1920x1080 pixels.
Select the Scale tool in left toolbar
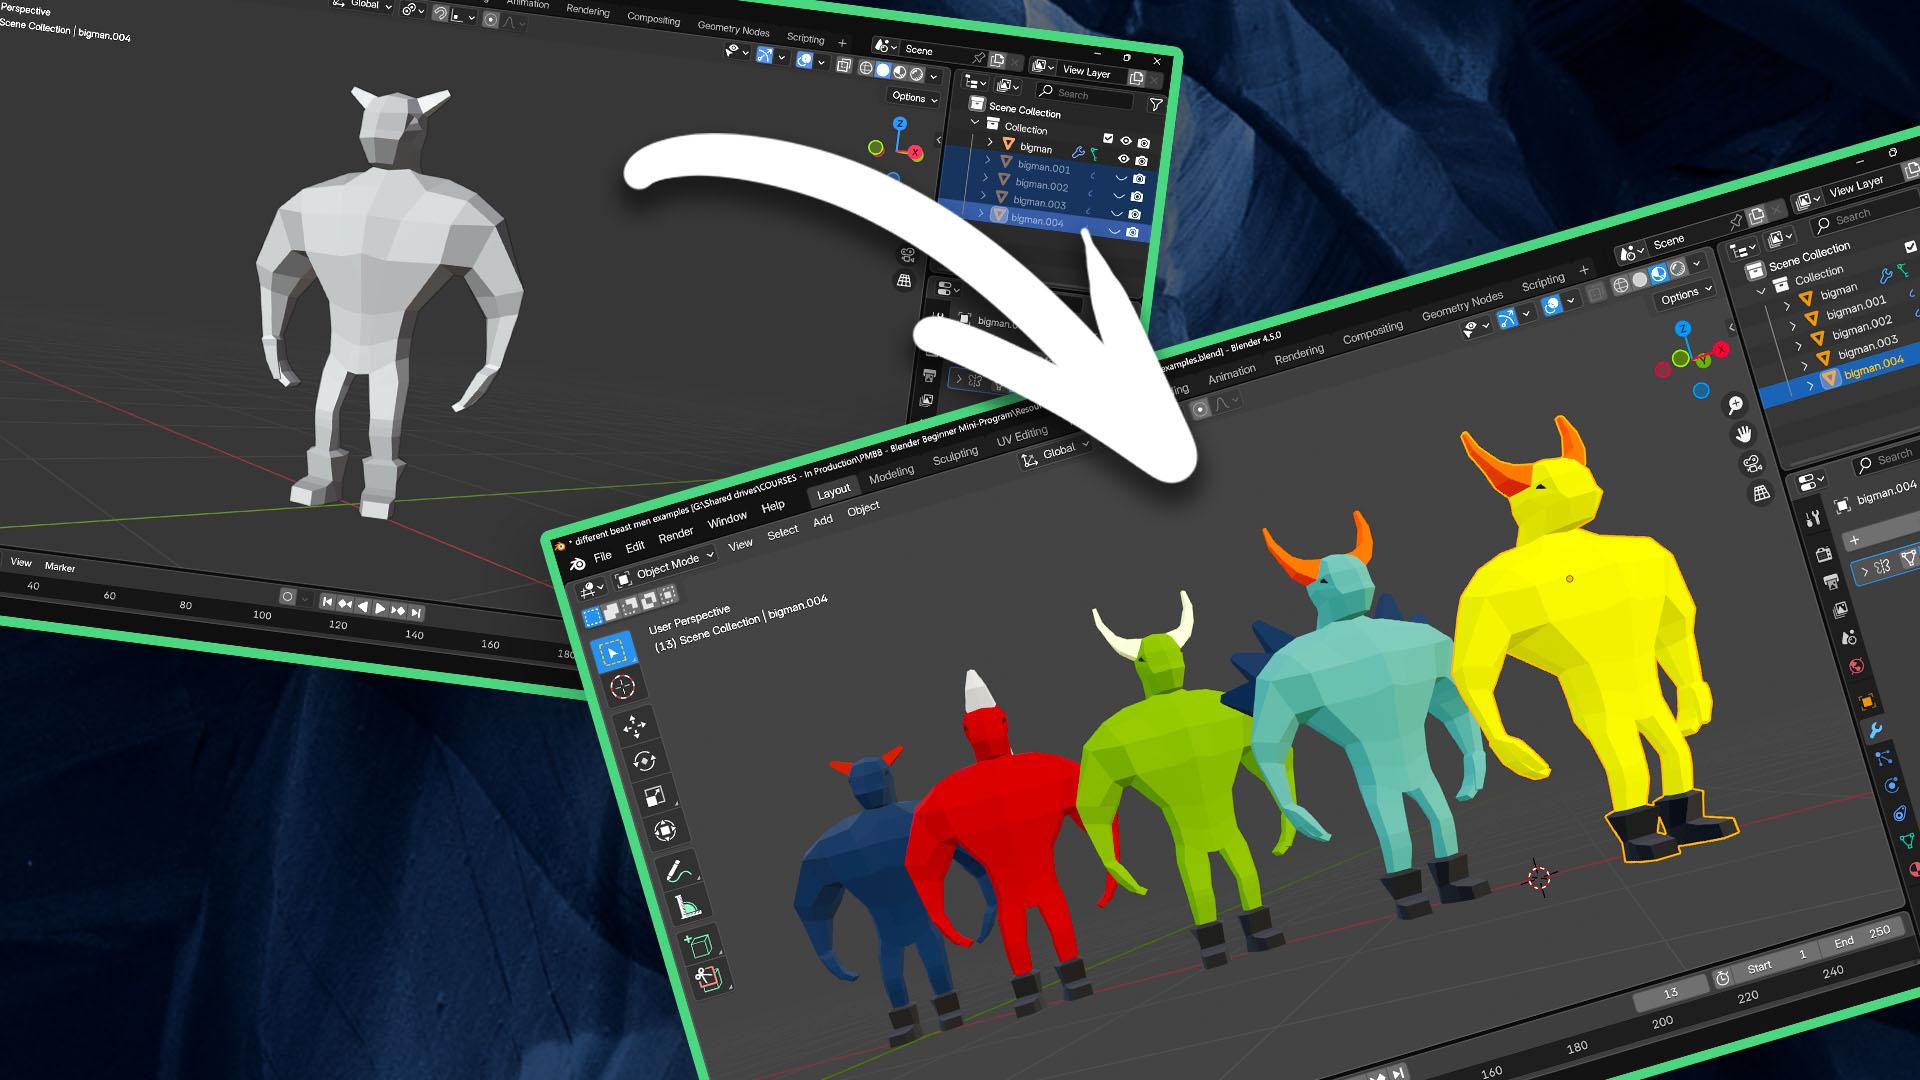pyautogui.click(x=654, y=796)
